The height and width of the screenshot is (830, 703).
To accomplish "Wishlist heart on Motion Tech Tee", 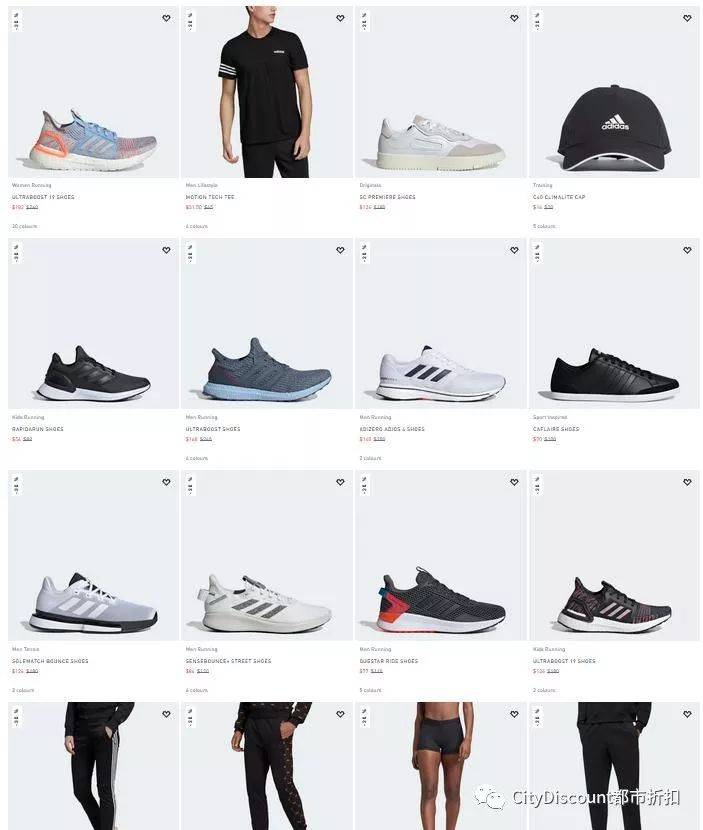I will 340,18.
